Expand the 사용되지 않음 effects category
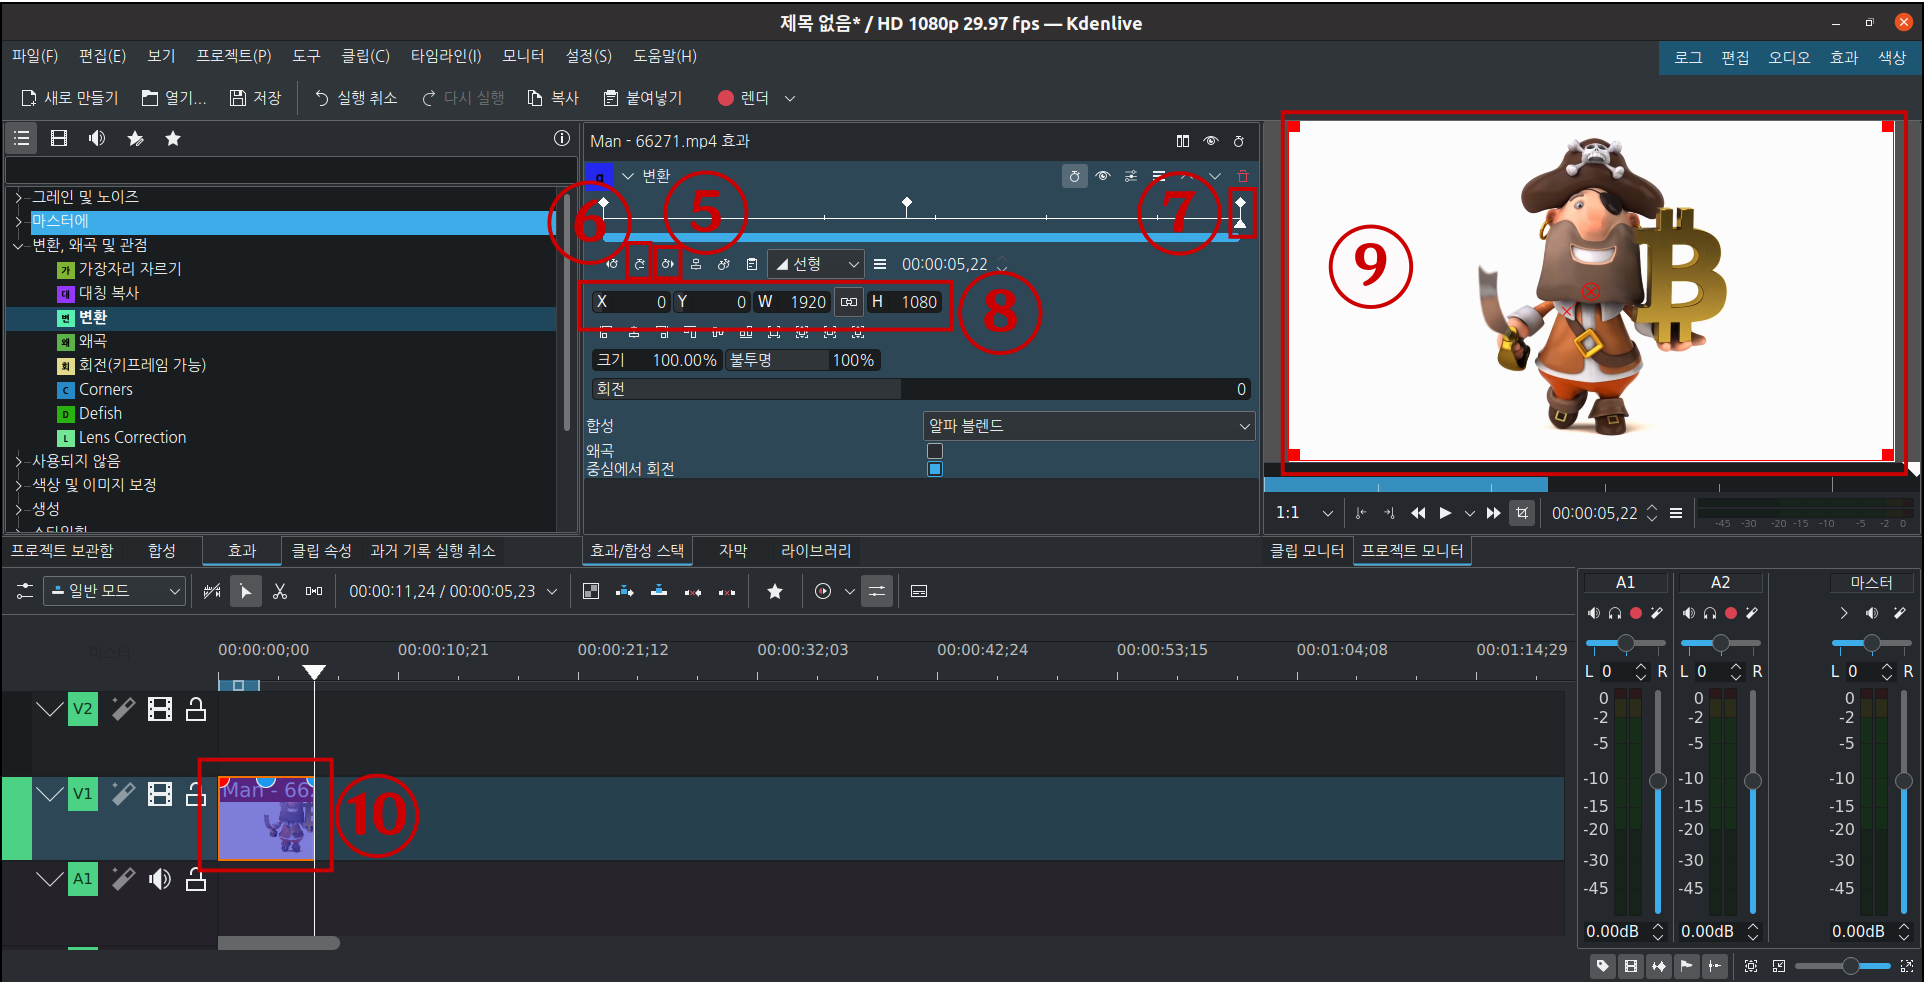 click(x=17, y=460)
